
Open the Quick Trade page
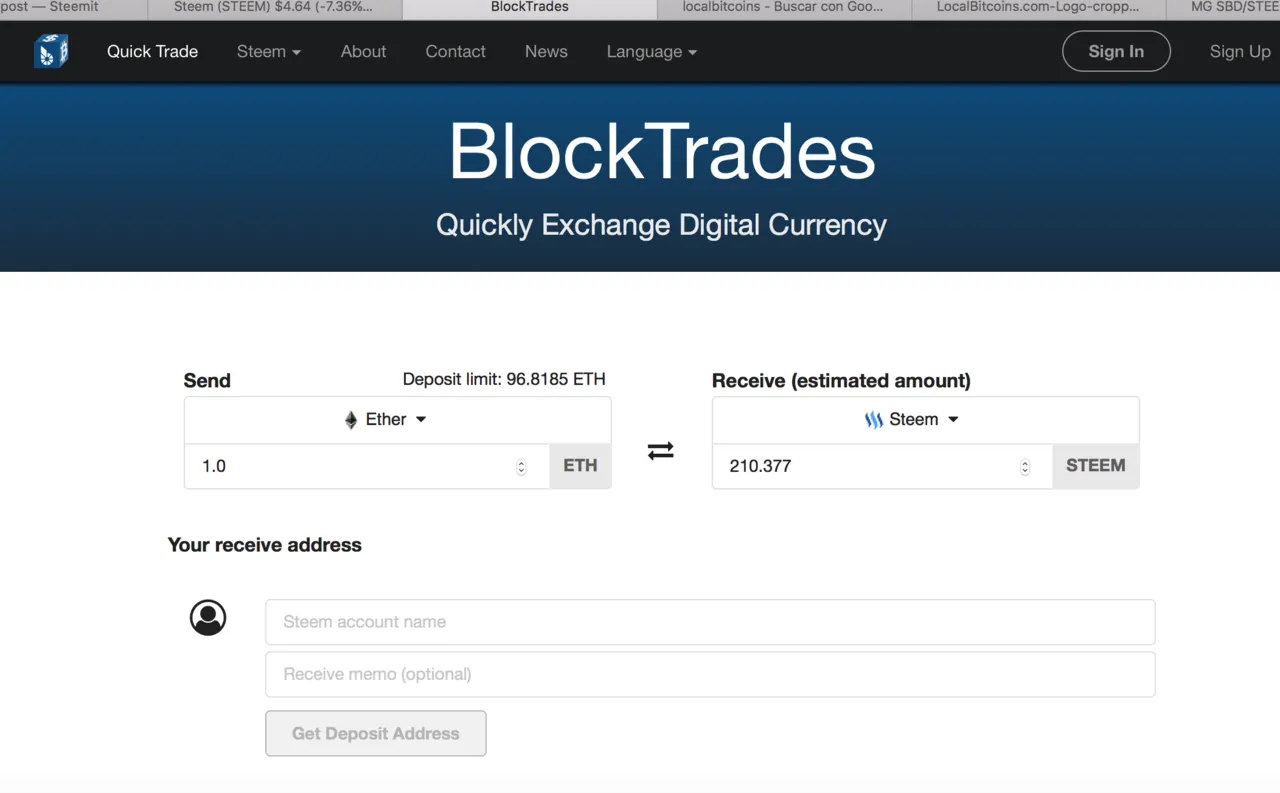[x=152, y=51]
